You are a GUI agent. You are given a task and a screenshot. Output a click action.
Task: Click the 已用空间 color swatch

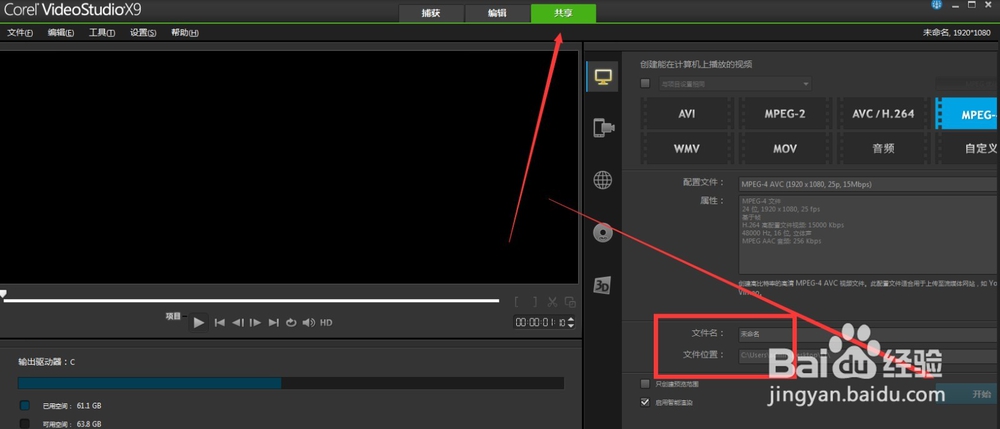tap(24, 405)
